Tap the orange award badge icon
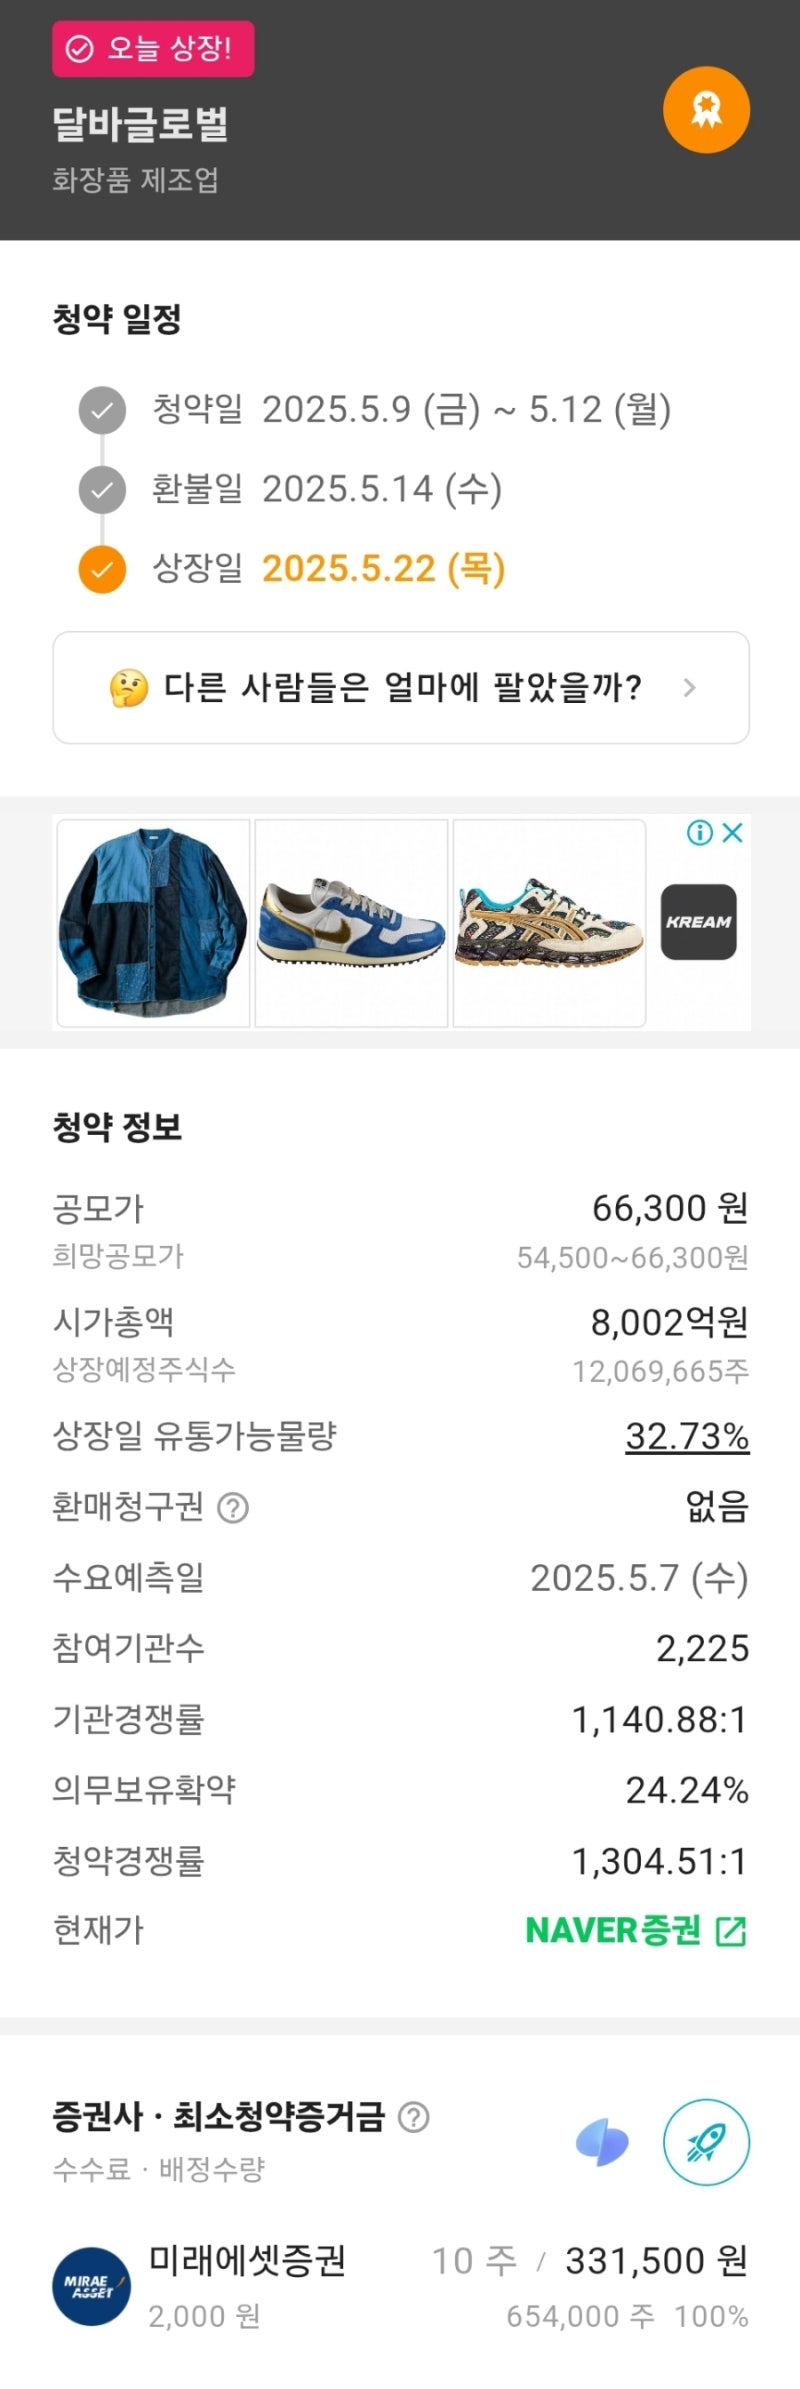The height and width of the screenshot is (2389, 800). pyautogui.click(x=706, y=110)
